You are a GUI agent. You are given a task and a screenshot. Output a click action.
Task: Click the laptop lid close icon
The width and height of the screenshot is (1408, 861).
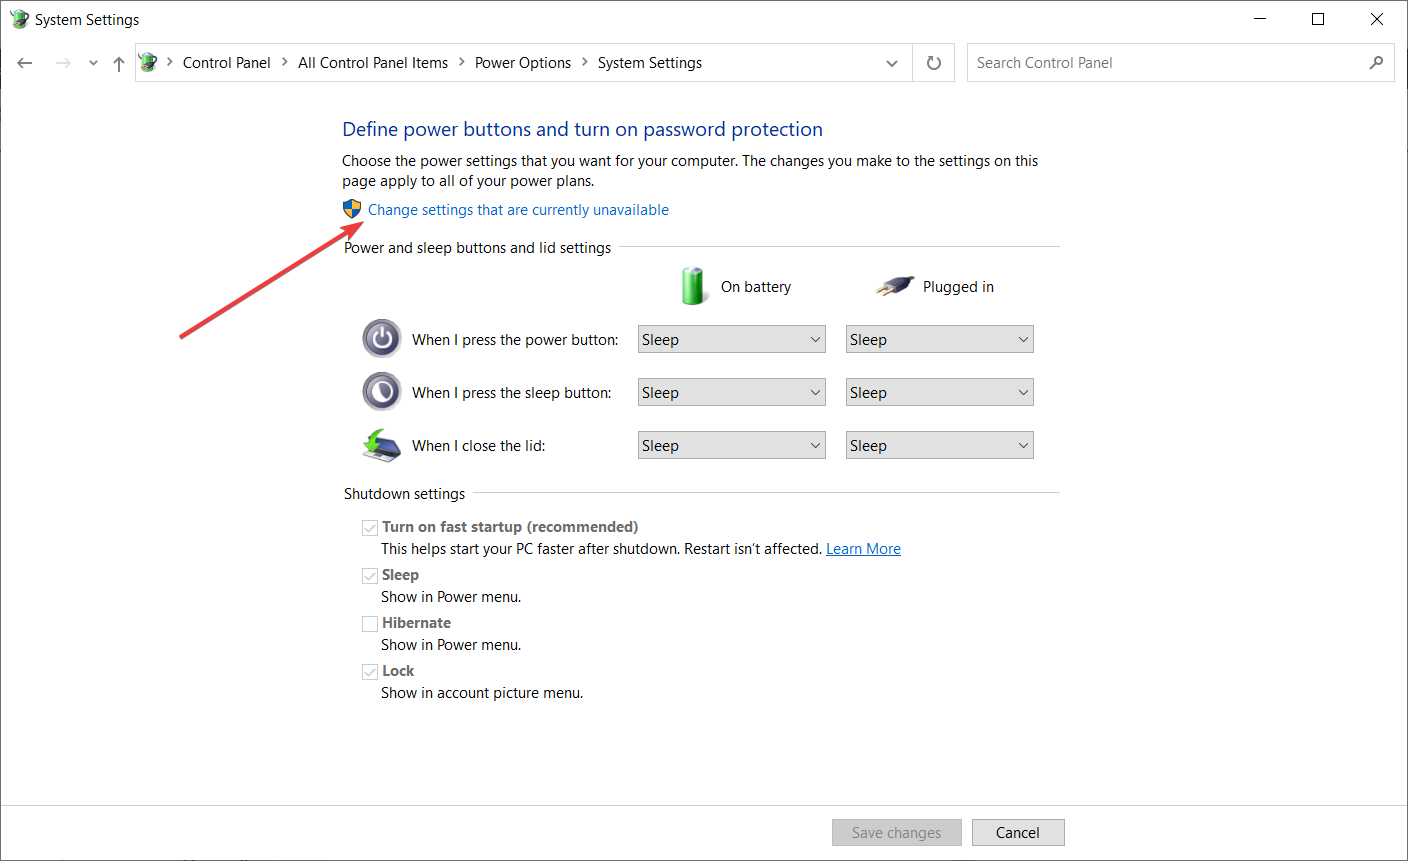[381, 445]
